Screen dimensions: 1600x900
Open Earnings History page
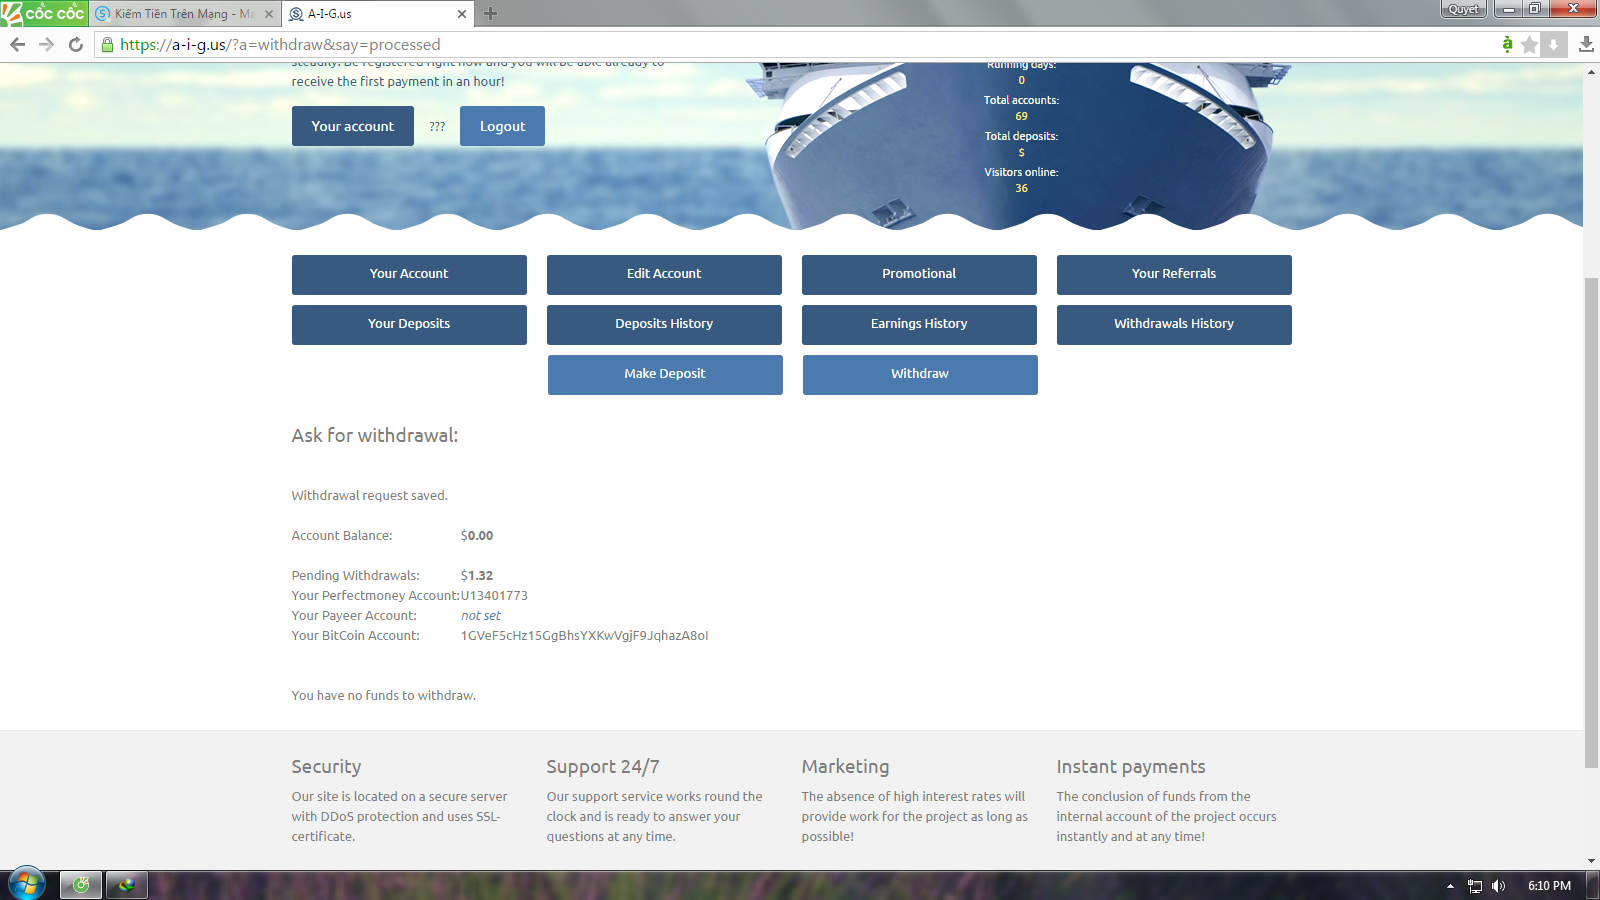919,324
